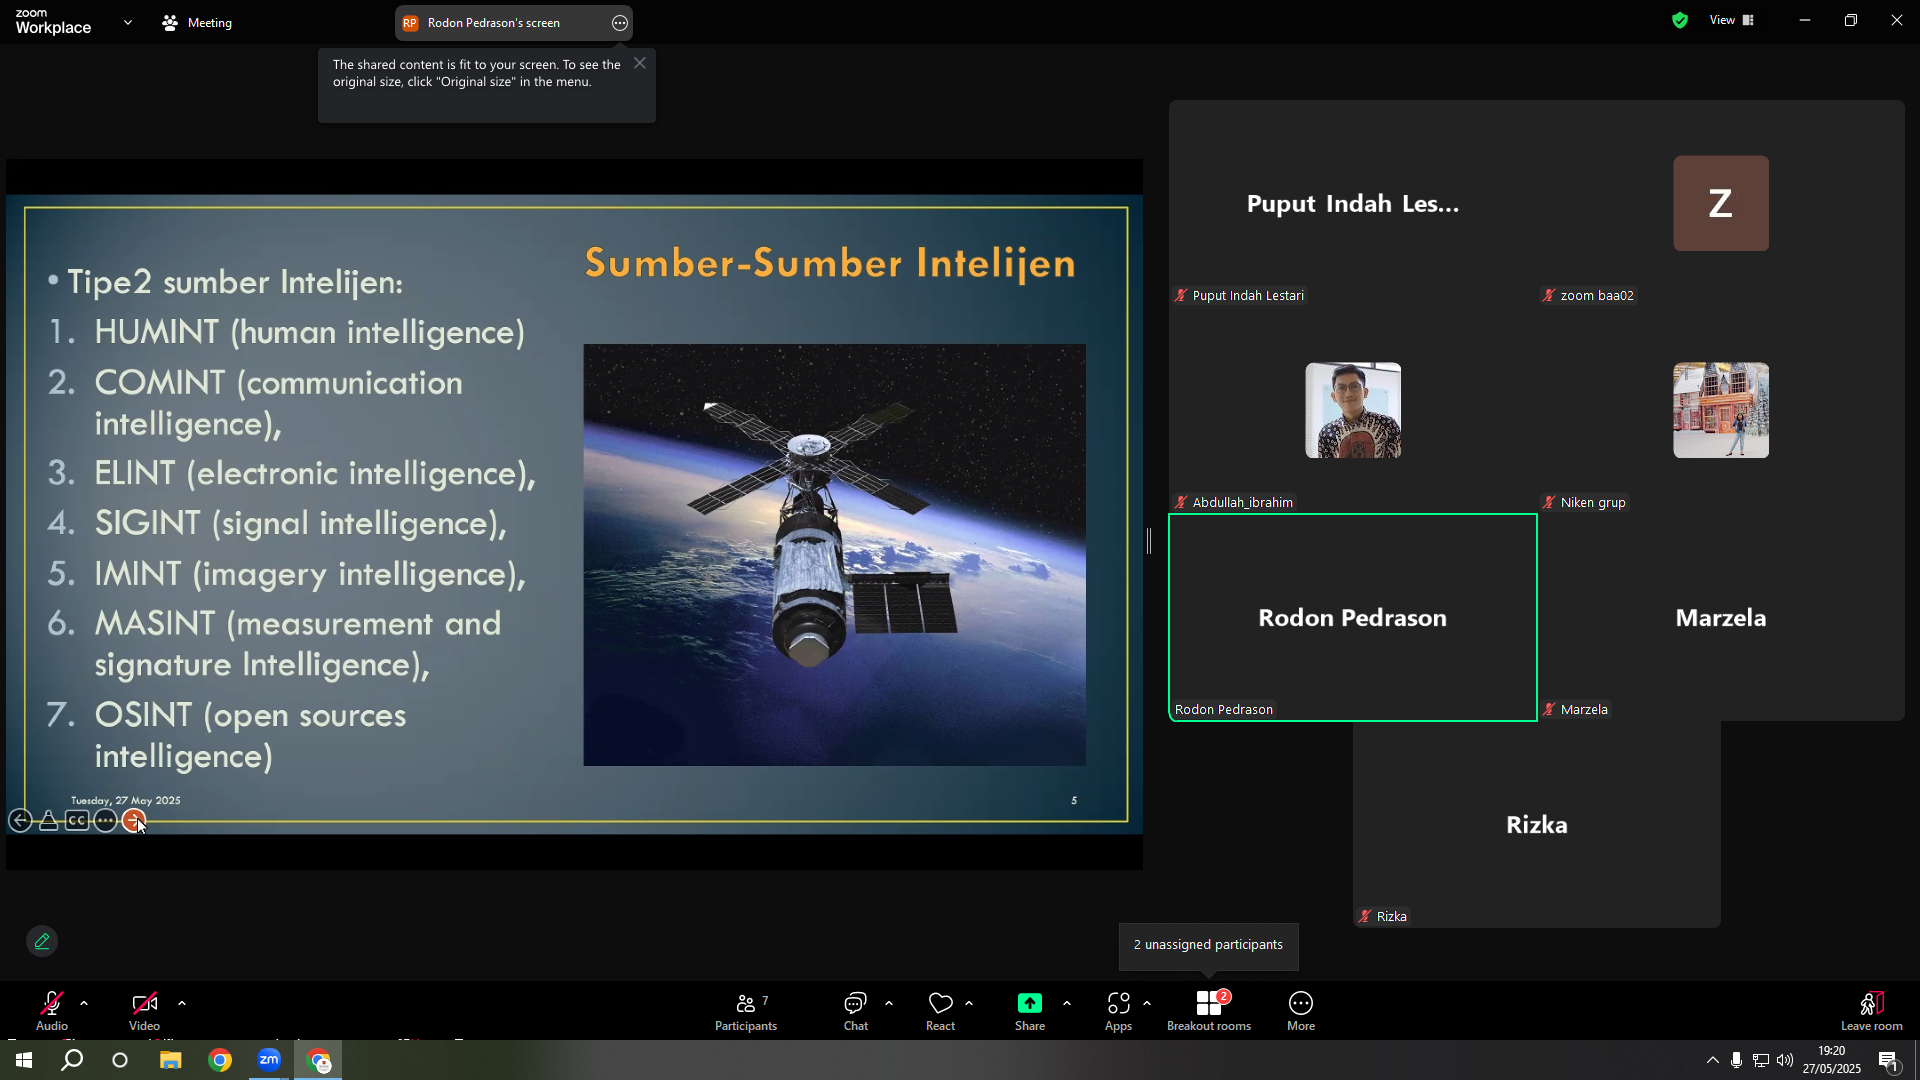Toggle closed captions CC on slide

pos(77,821)
